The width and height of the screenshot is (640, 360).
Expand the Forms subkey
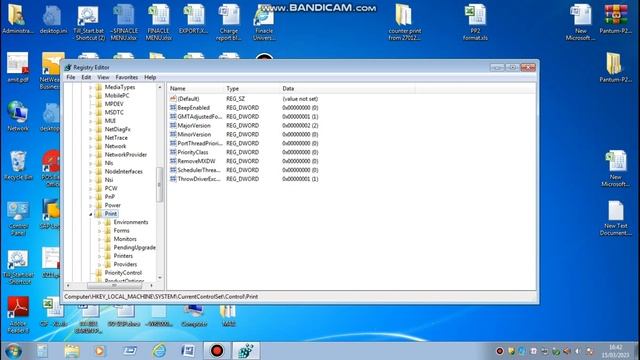point(99,231)
